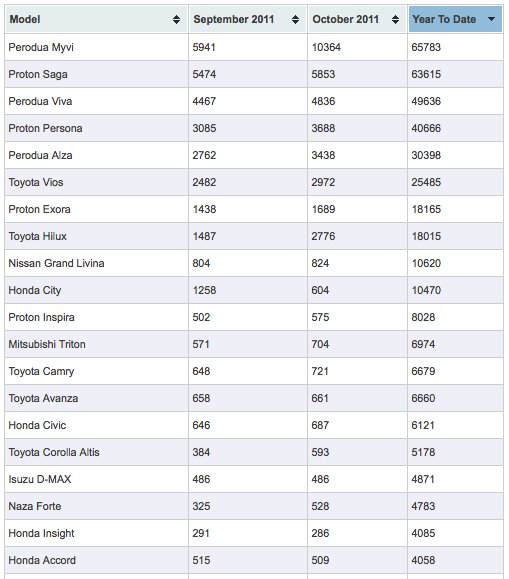The width and height of the screenshot is (509, 579).
Task: Toggle the Year To Date descending arrow
Action: click(x=492, y=19)
